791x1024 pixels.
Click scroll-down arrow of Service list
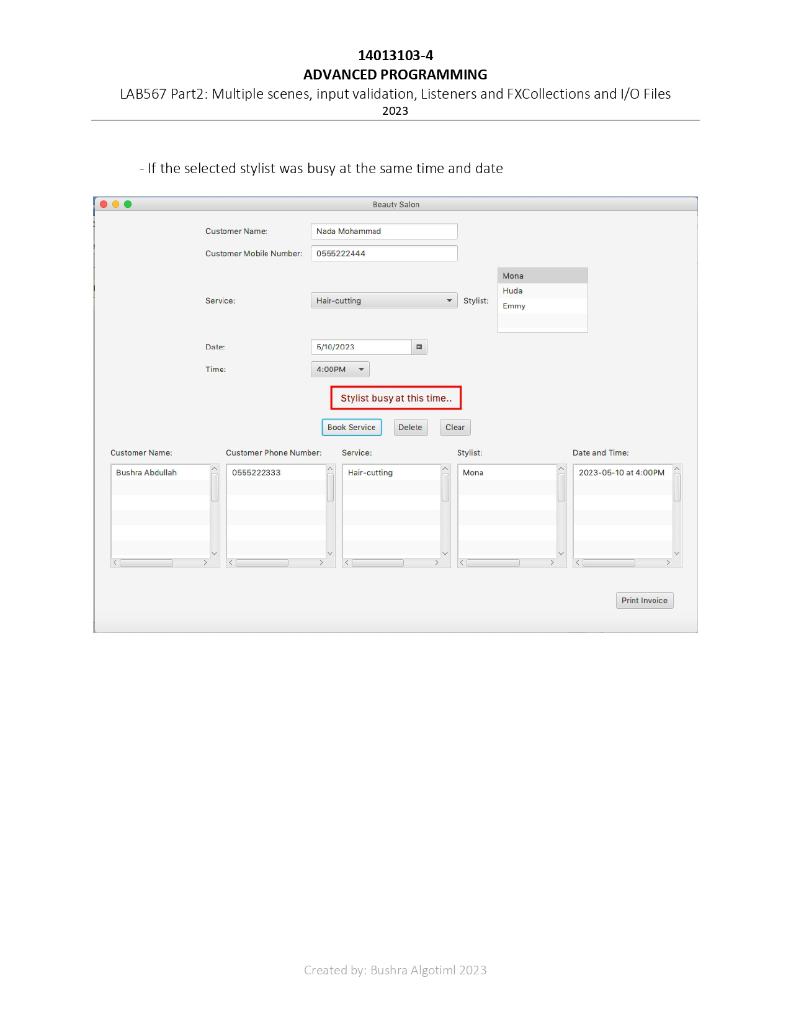pos(445,553)
